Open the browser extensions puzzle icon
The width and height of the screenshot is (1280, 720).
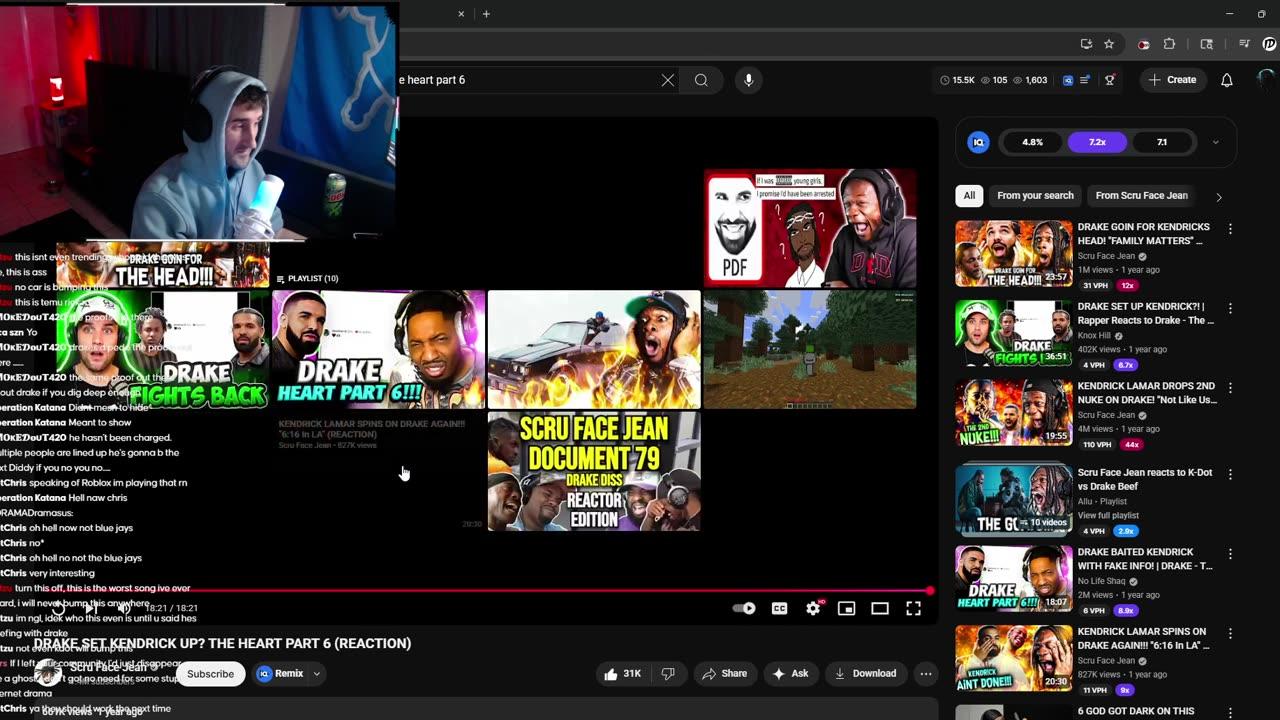pos(1169,44)
